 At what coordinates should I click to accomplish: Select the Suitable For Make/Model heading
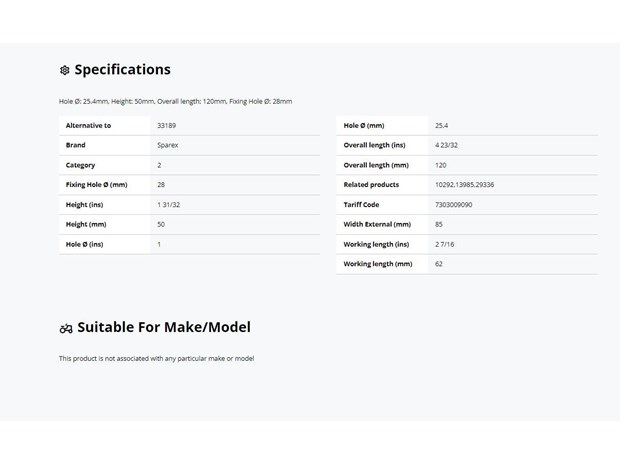coord(164,327)
